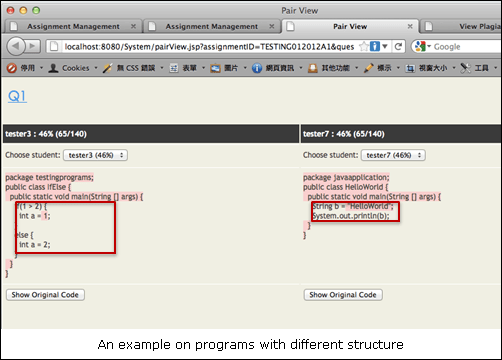Click the green zoom window button
Screen dimensions: 502x360
pyautogui.click(x=36, y=10)
